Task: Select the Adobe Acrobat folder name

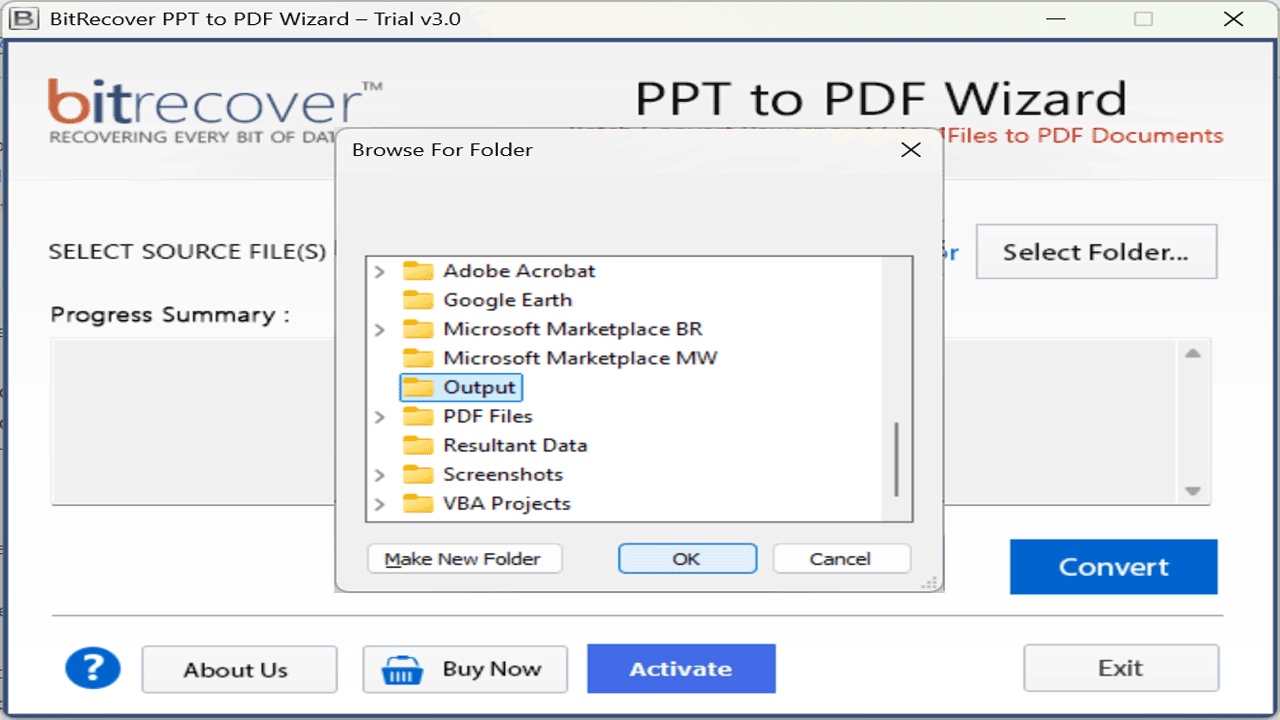Action: (x=519, y=271)
